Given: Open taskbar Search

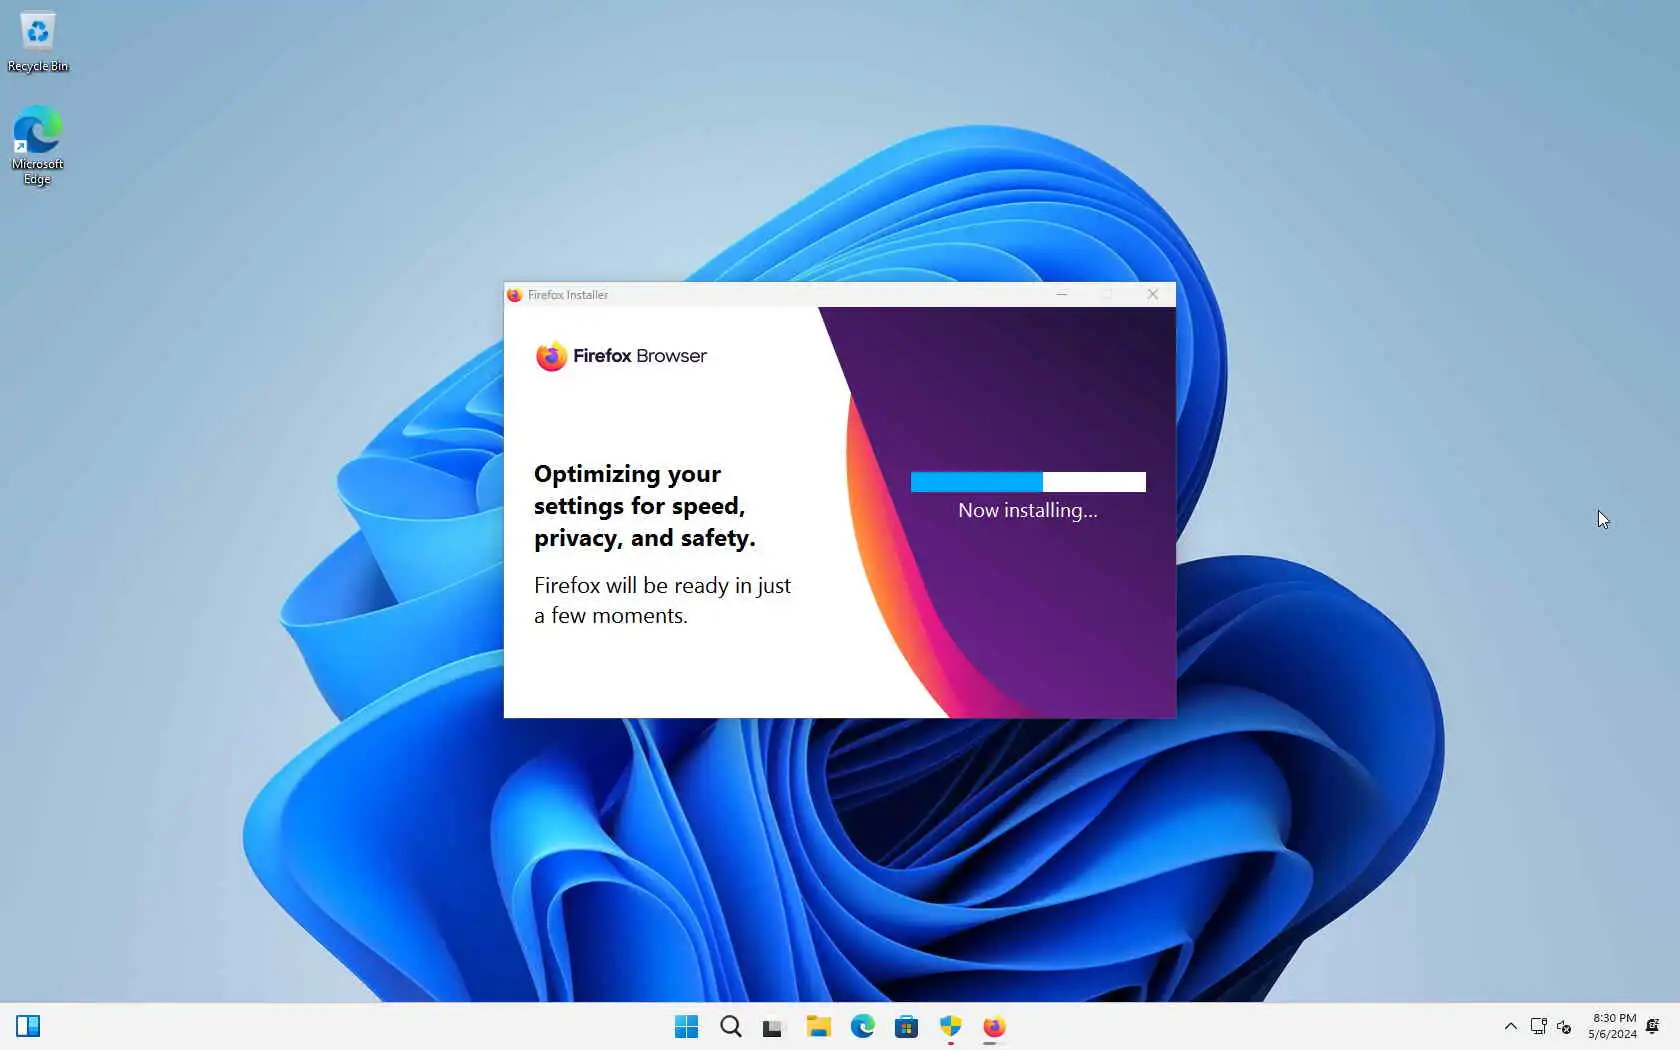Looking at the screenshot, I should [x=731, y=1026].
